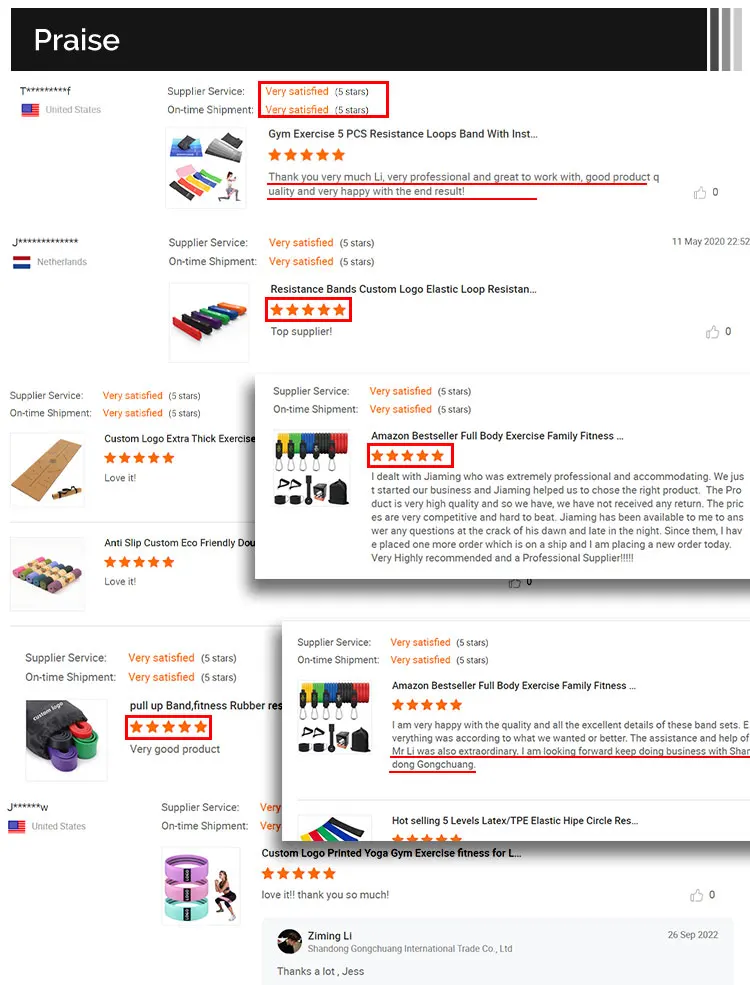Viewport: 750px width, 985px height.
Task: Open Resistance Bands Custom Logo Elastic Loop link
Action: click(403, 289)
